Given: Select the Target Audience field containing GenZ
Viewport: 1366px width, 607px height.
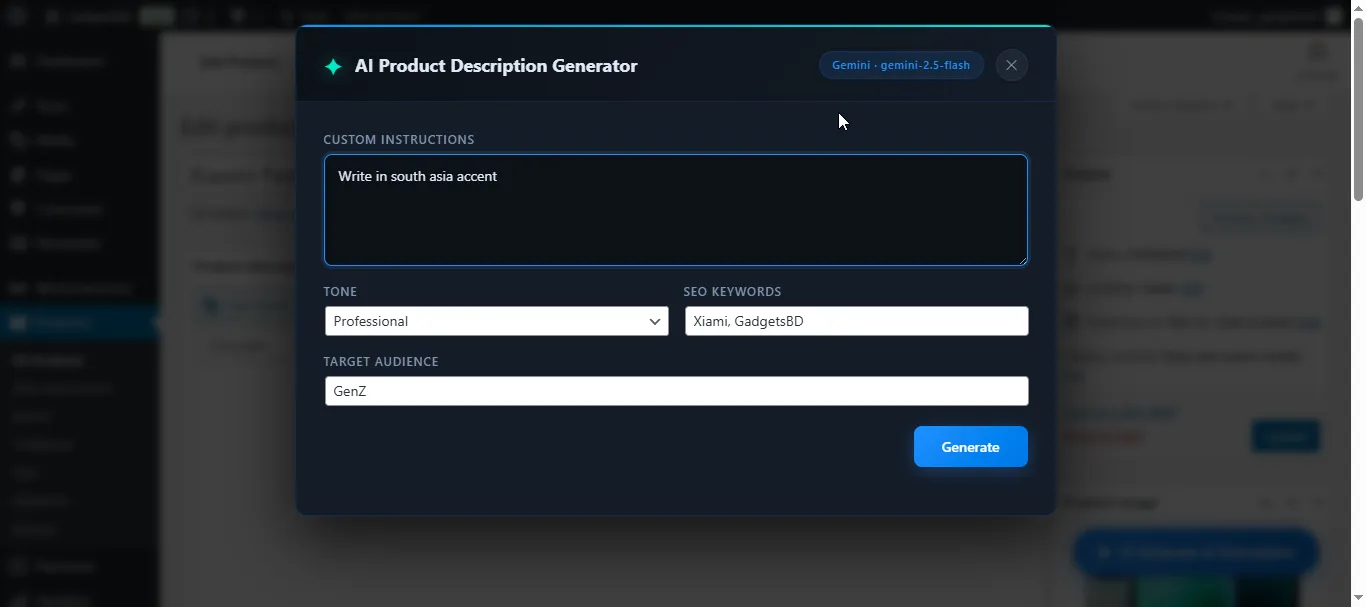Looking at the screenshot, I should point(675,391).
